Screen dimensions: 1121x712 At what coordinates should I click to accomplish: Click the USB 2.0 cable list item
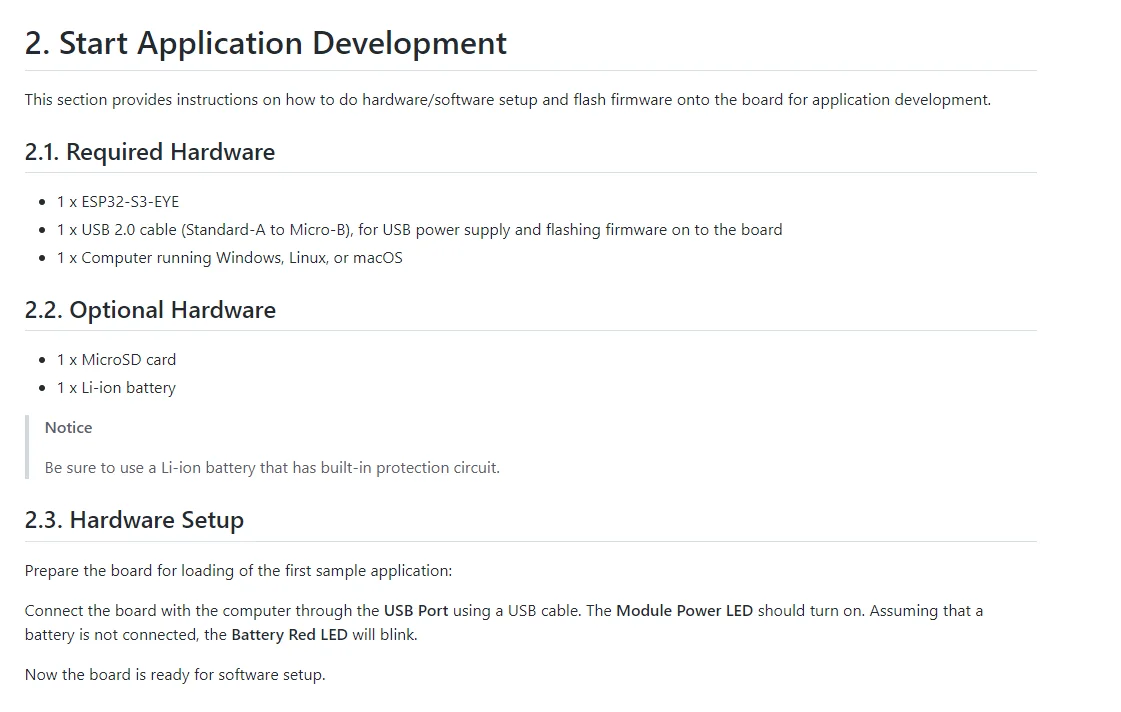[420, 229]
